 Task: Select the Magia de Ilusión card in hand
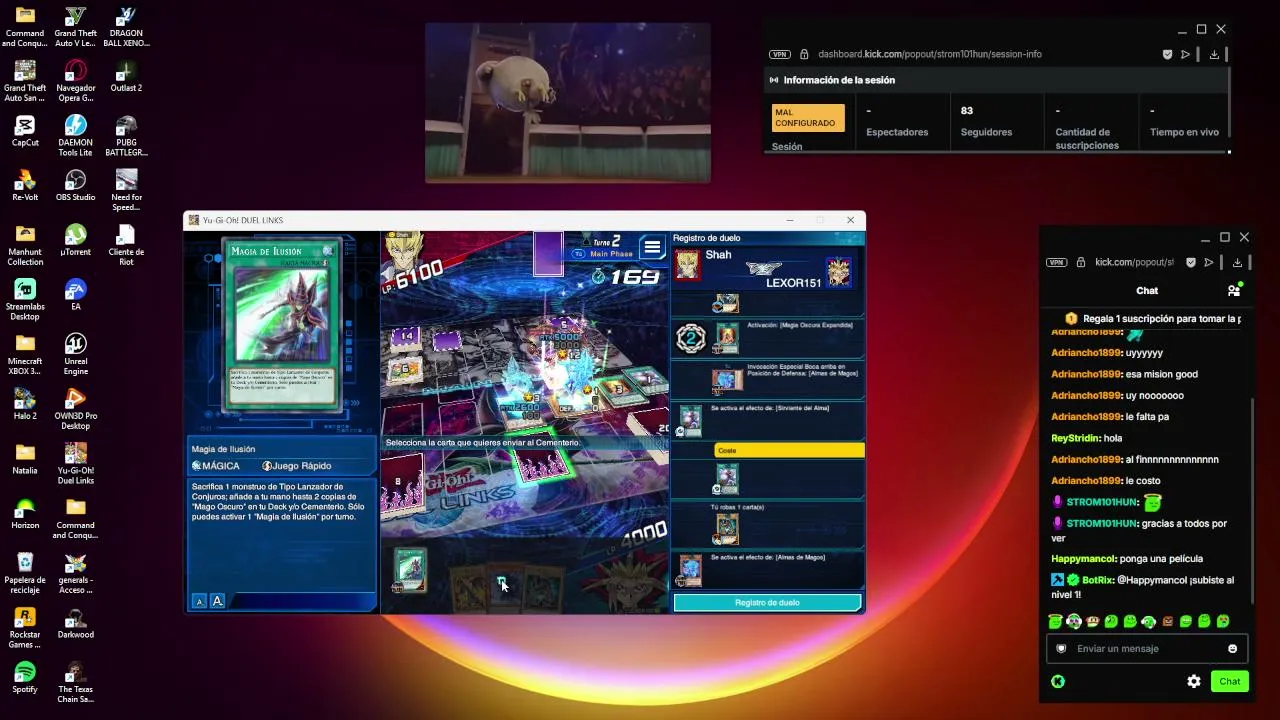(410, 568)
